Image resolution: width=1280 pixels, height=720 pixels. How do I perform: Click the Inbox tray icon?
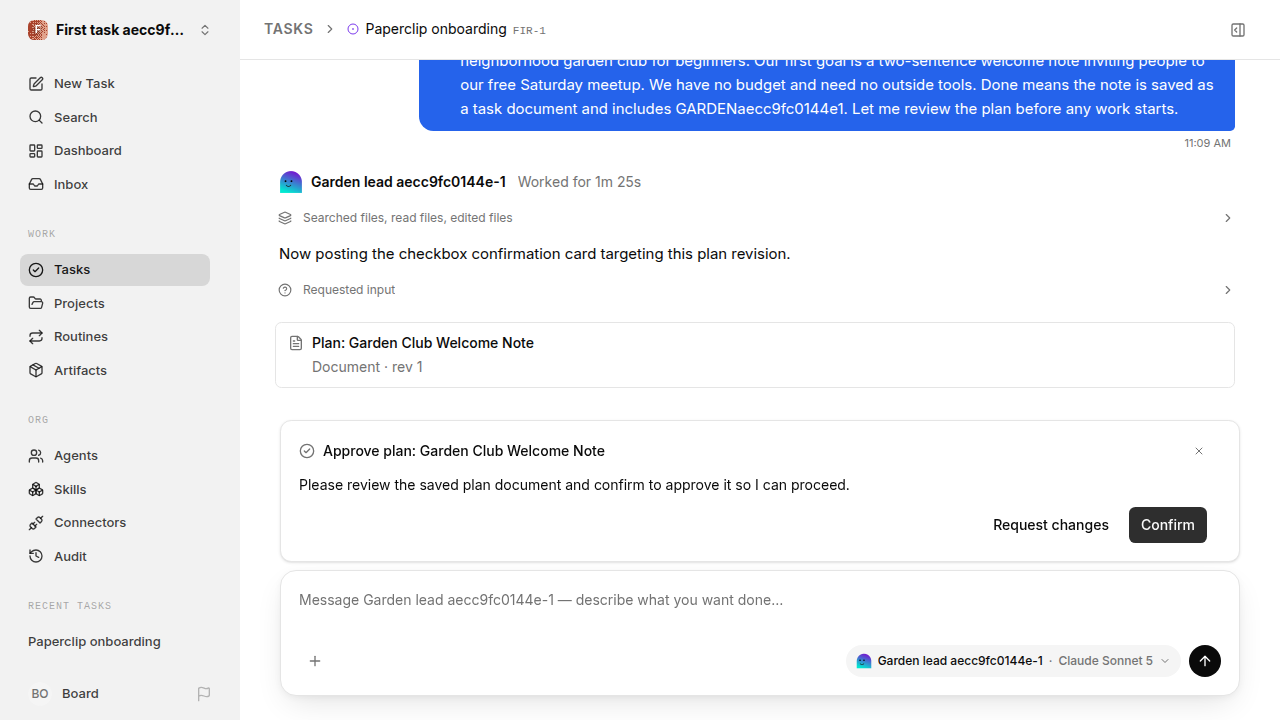coord(36,184)
